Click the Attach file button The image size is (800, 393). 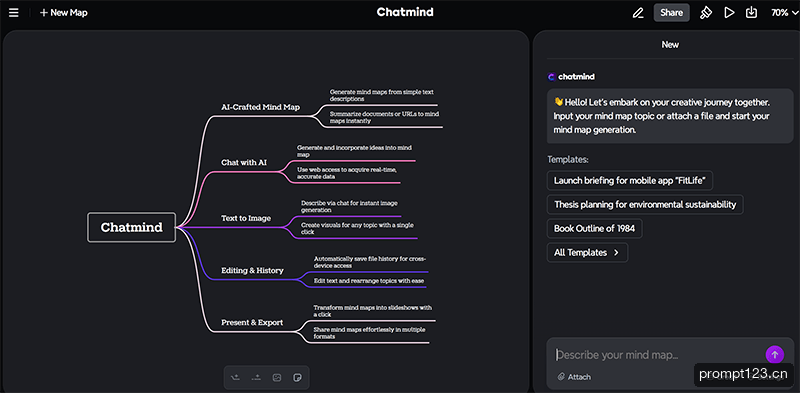[x=574, y=377]
